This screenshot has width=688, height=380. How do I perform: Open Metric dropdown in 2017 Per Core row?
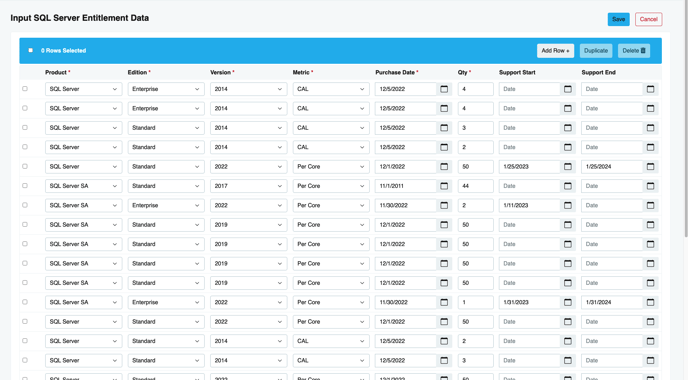coord(331,186)
